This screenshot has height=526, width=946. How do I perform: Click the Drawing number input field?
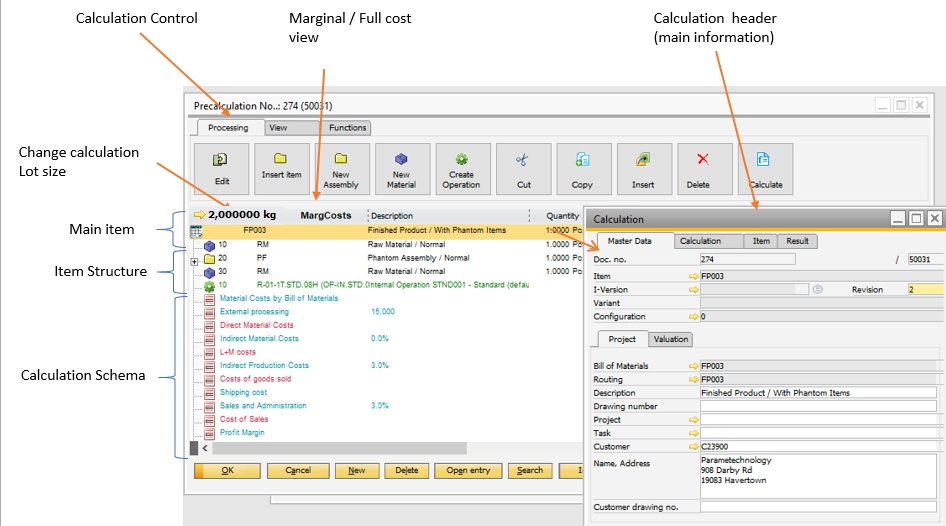pos(817,406)
